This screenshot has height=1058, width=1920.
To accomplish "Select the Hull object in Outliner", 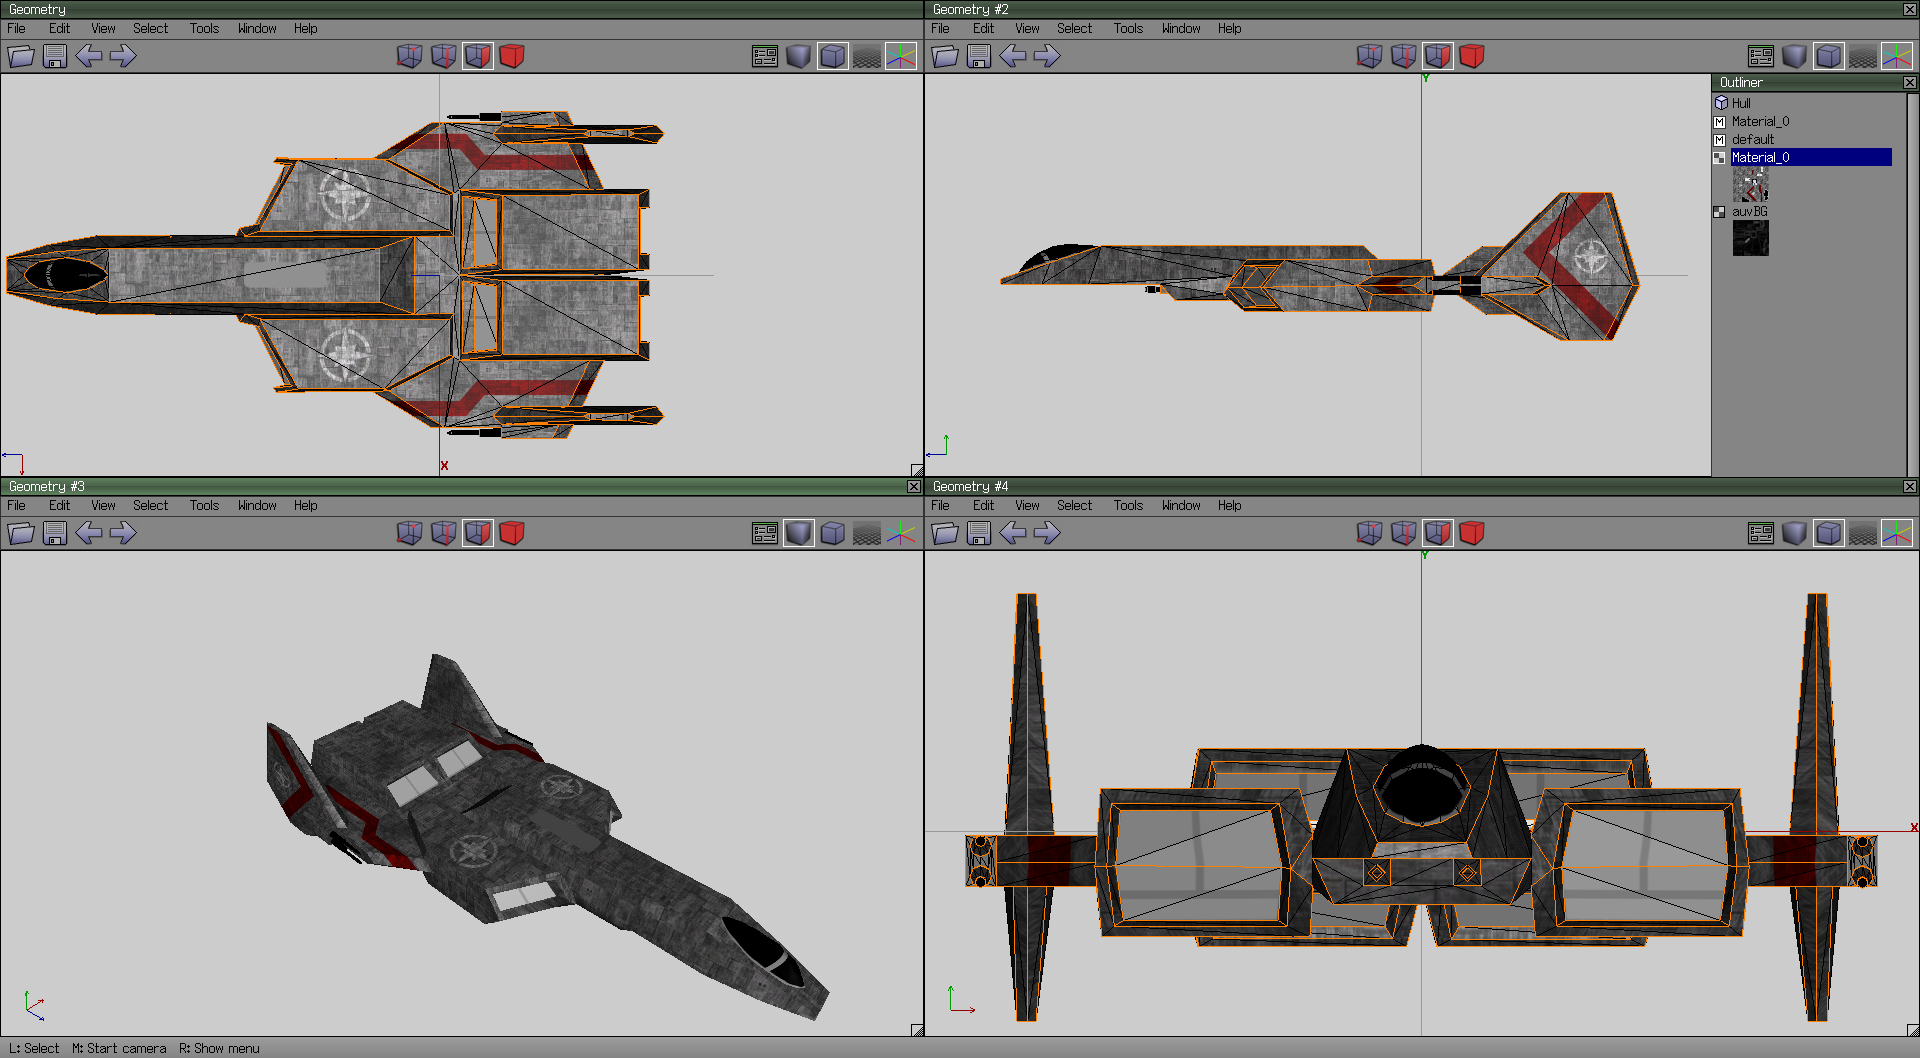I will click(x=1741, y=103).
